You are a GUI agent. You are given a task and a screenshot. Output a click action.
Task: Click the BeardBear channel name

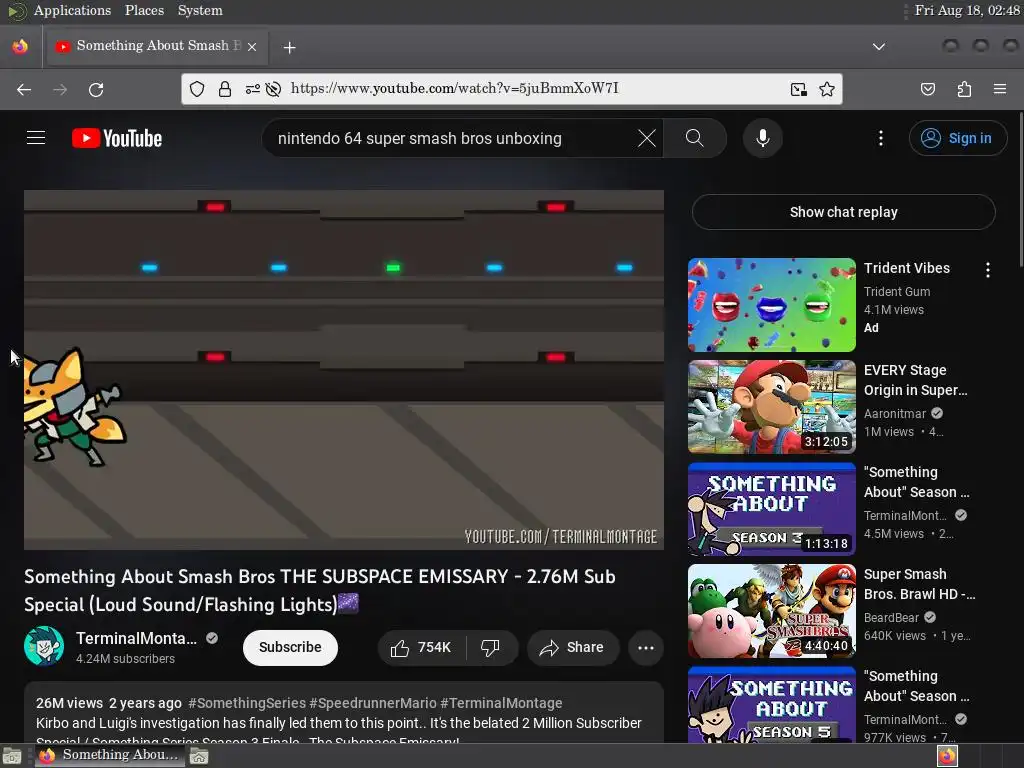coord(891,618)
